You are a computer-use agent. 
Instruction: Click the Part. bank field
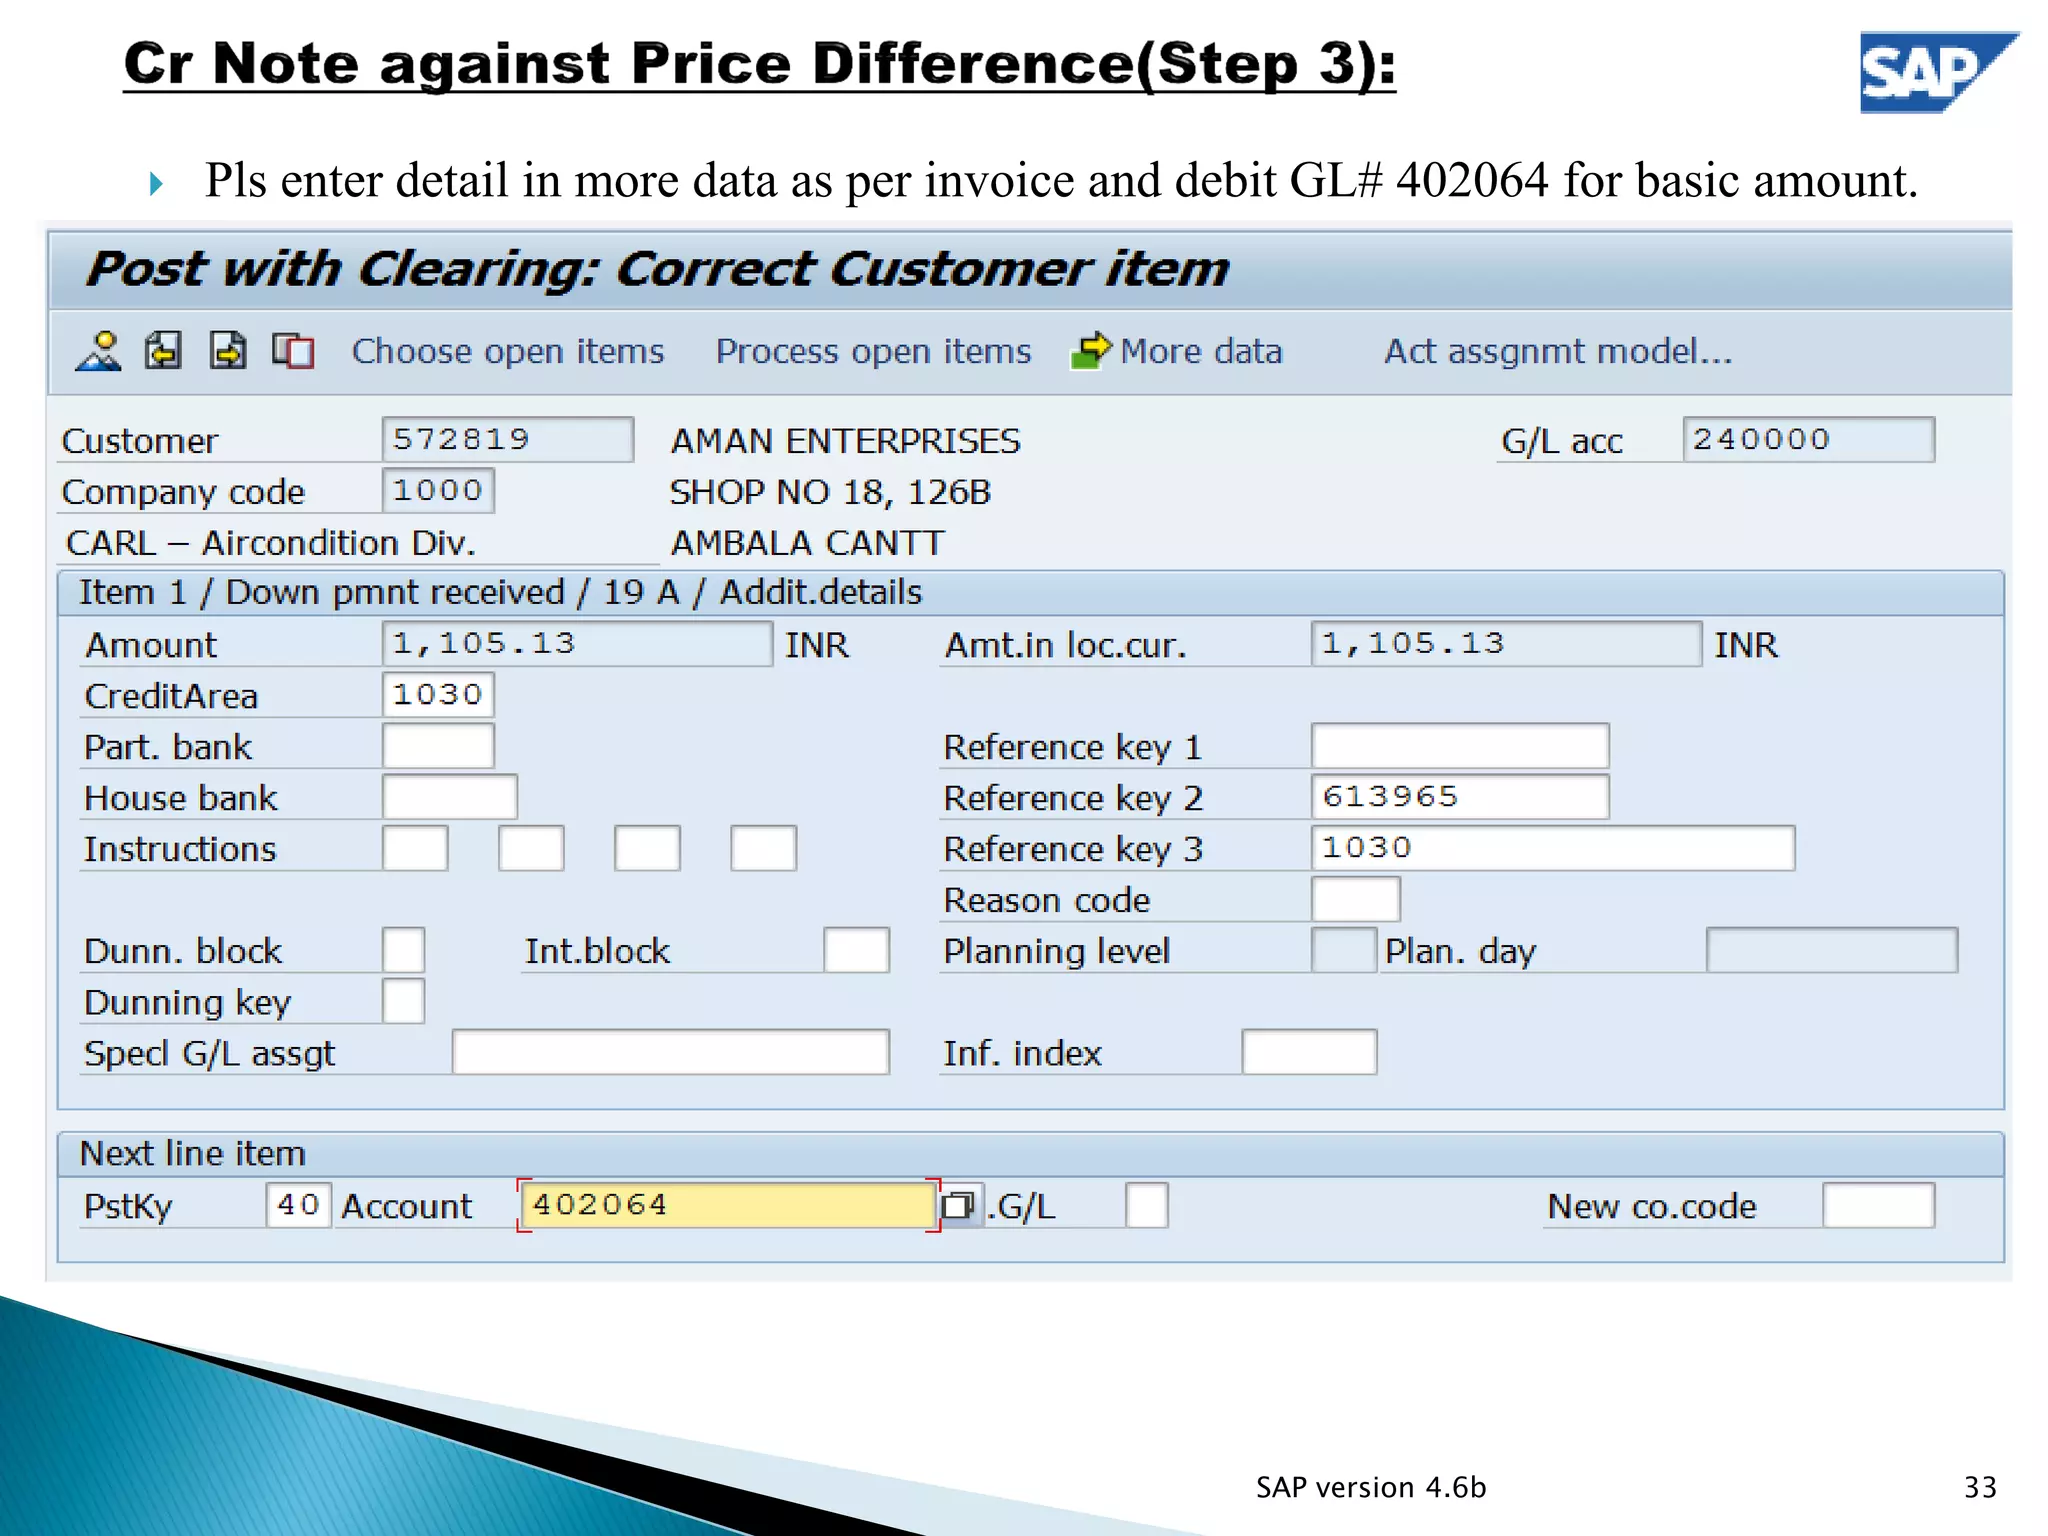coord(438,746)
